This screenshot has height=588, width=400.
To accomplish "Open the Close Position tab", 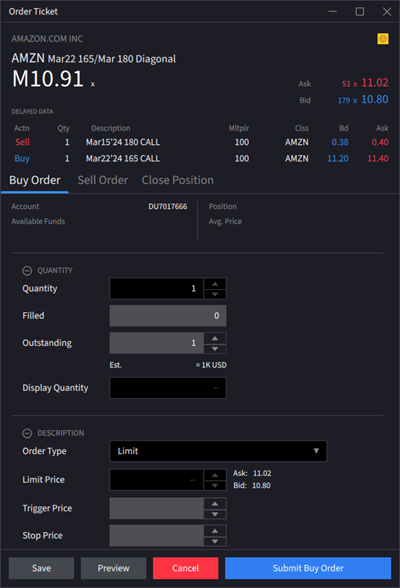I will [178, 180].
